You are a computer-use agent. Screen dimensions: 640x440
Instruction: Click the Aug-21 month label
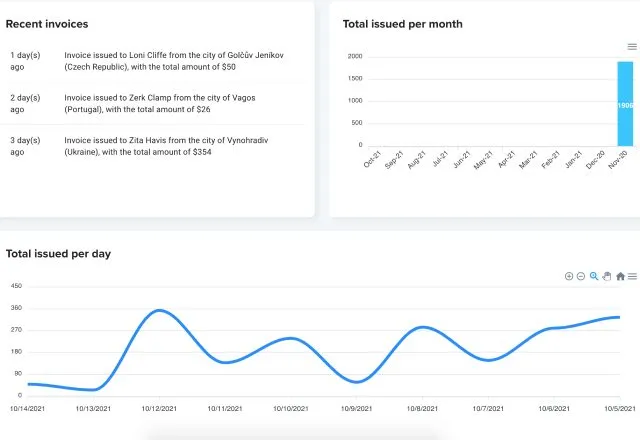point(417,160)
